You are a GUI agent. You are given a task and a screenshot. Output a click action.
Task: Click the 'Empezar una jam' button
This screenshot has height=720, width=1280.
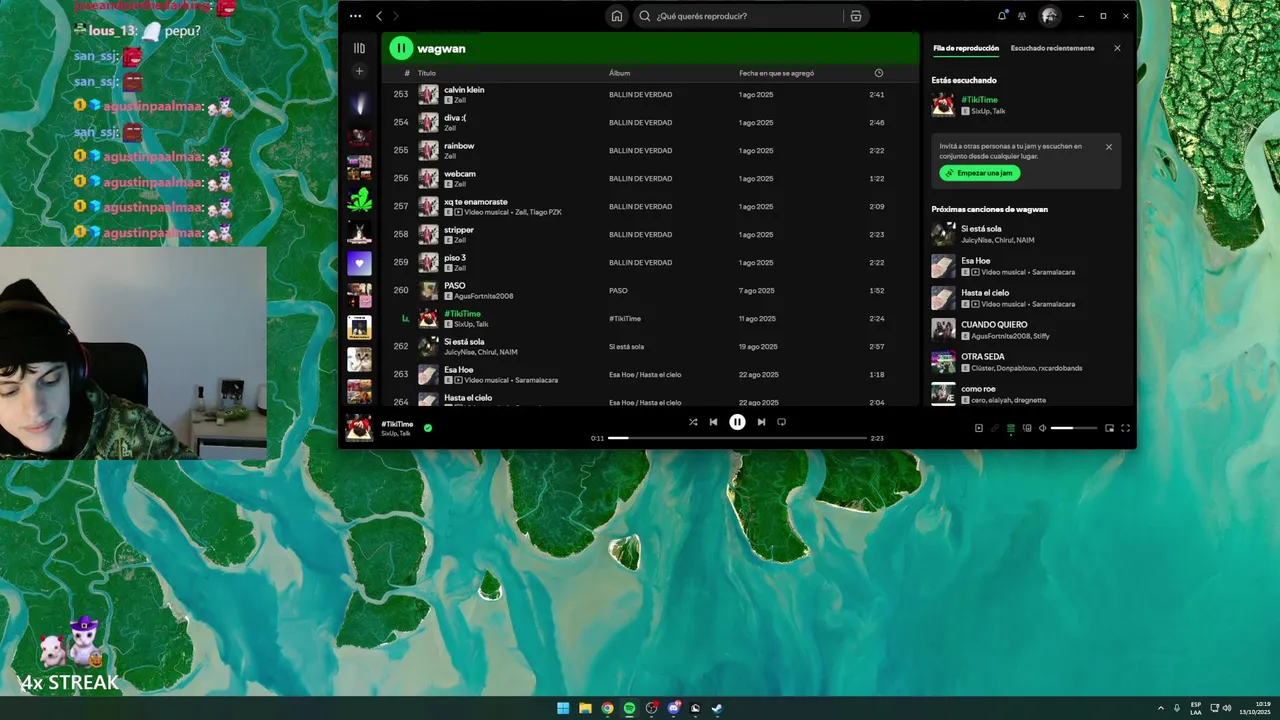979,173
